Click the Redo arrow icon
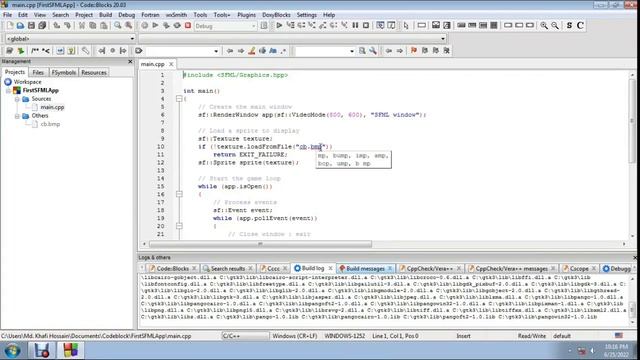Image resolution: width=640 pixels, height=360 pixels. click(x=67, y=26)
